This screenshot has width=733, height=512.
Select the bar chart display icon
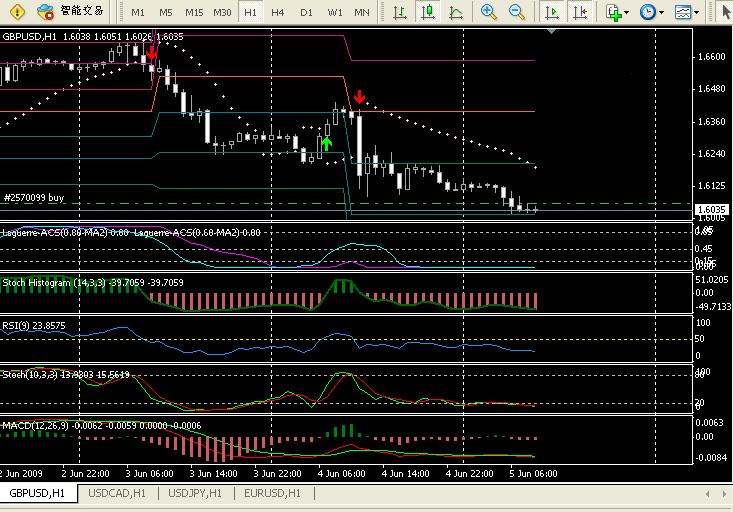400,12
